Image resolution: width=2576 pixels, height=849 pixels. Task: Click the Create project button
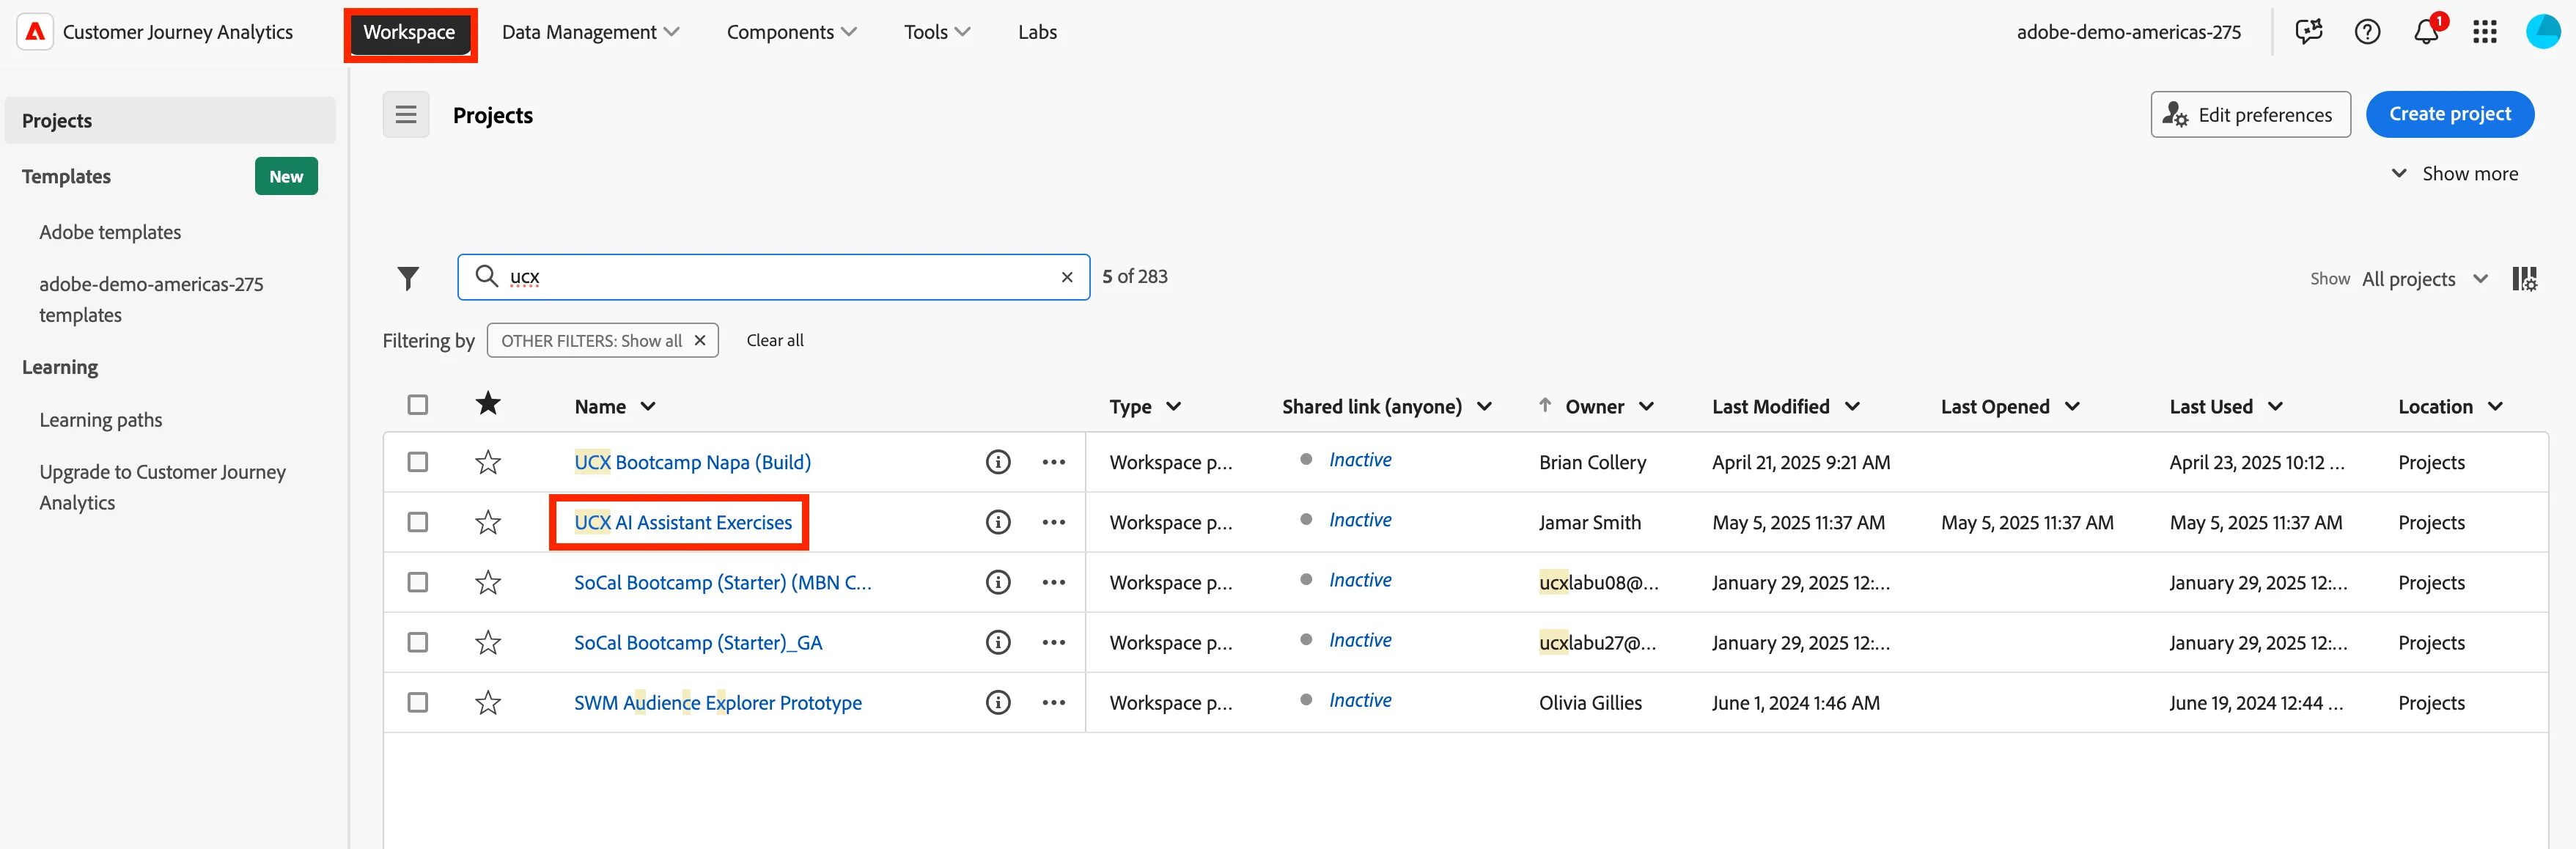[x=2449, y=114]
